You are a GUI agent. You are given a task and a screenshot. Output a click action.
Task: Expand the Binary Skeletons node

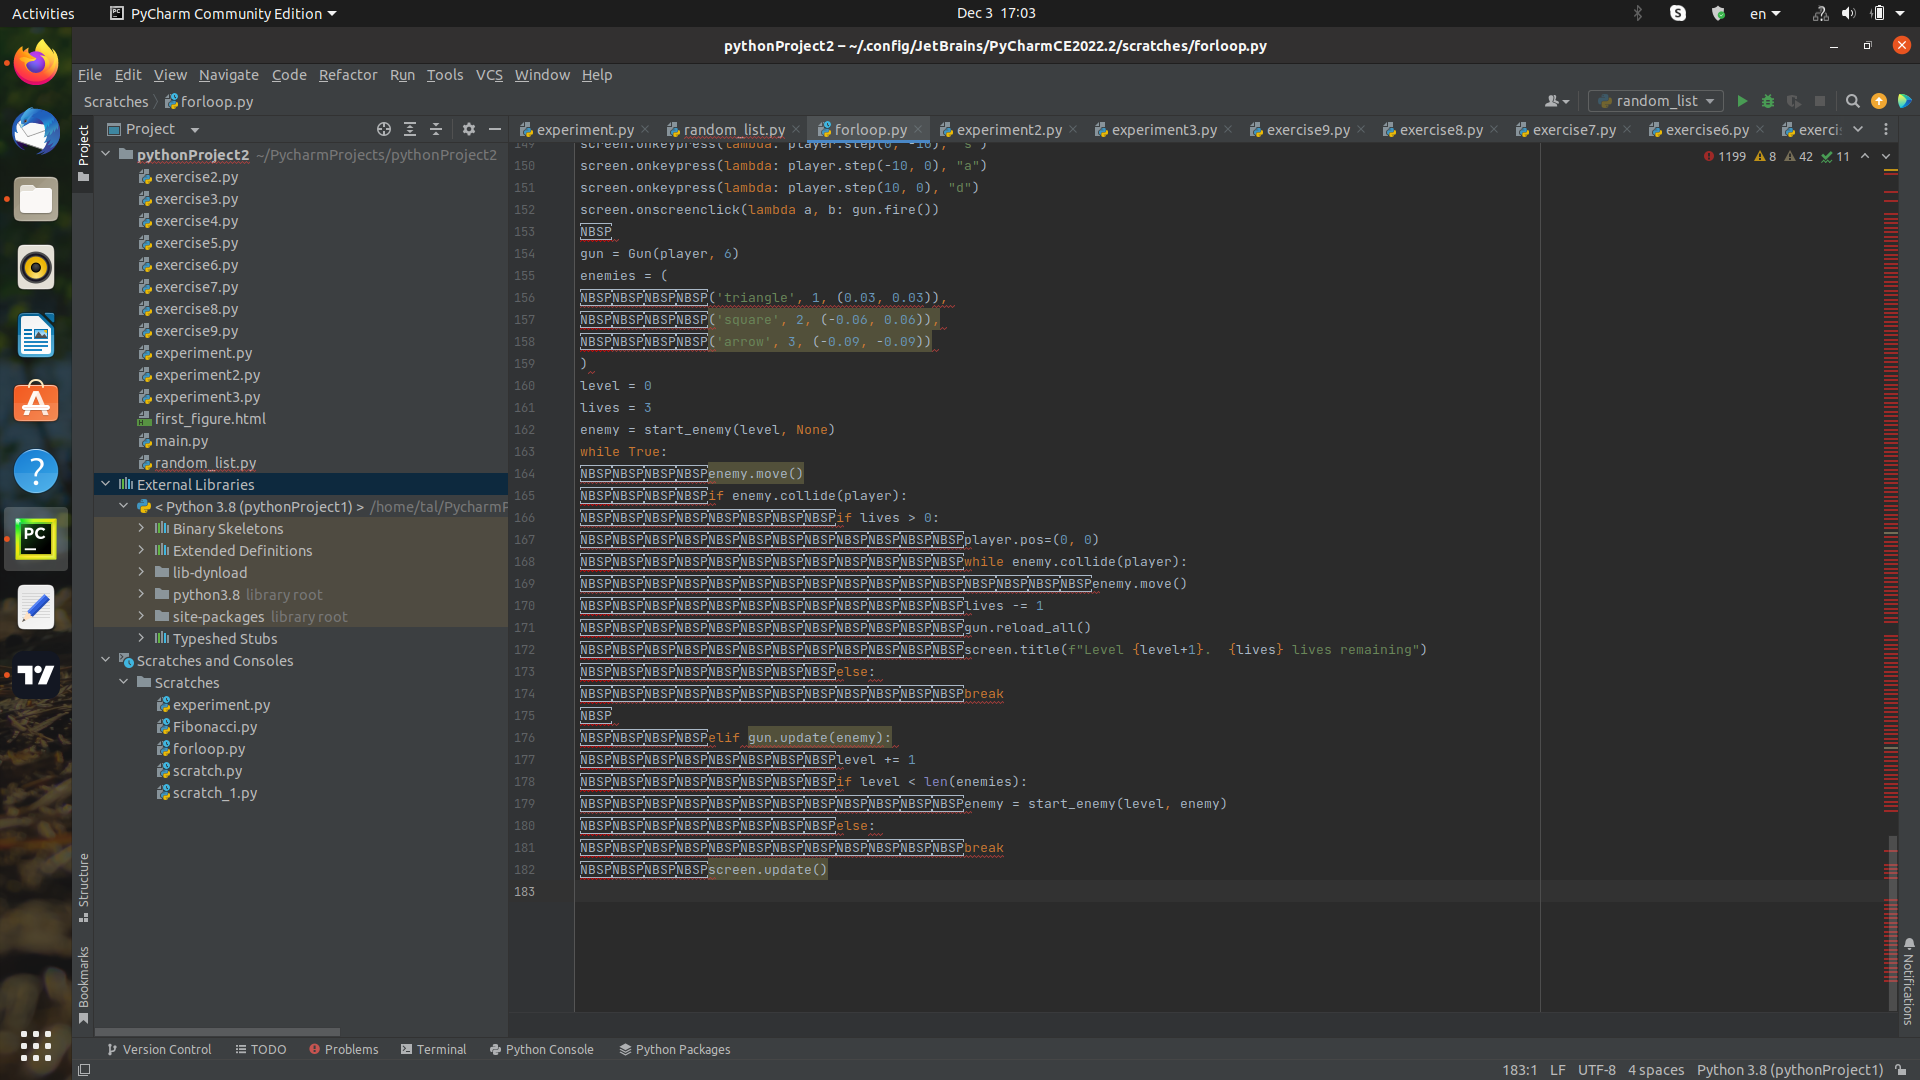(142, 528)
